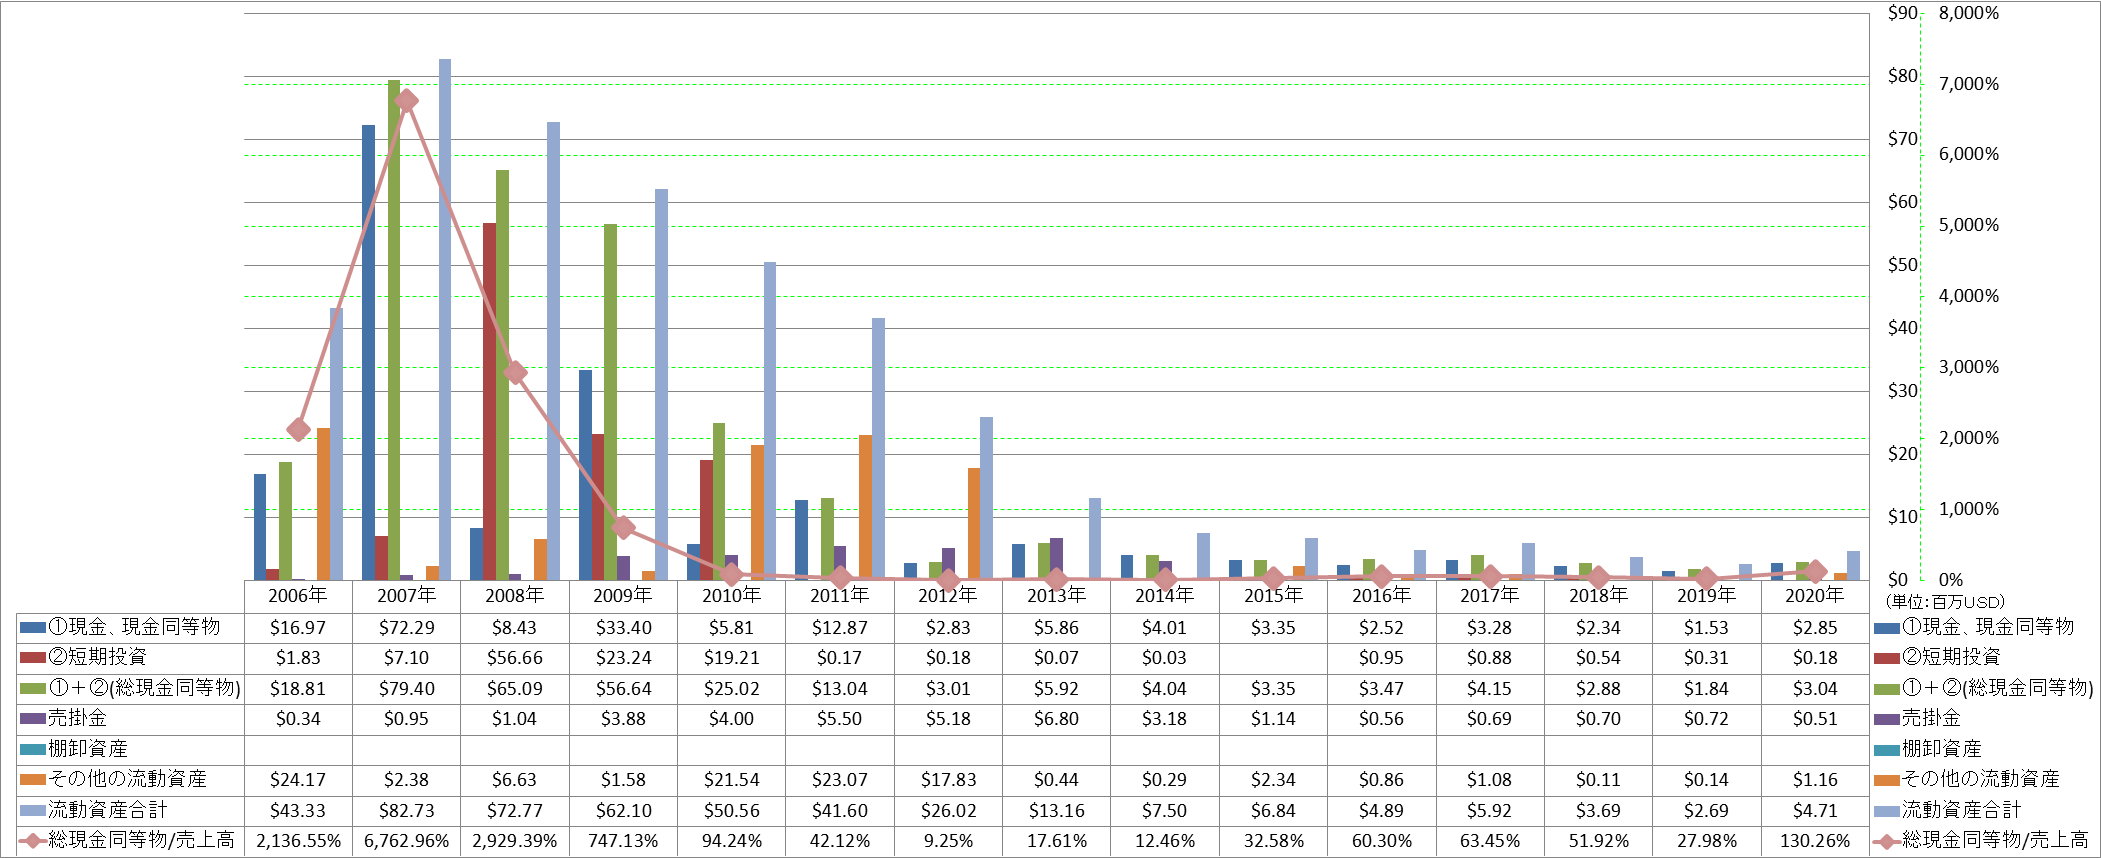Click the 棚卸資産 row header label
The height and width of the screenshot is (858, 2101).
coord(88,749)
